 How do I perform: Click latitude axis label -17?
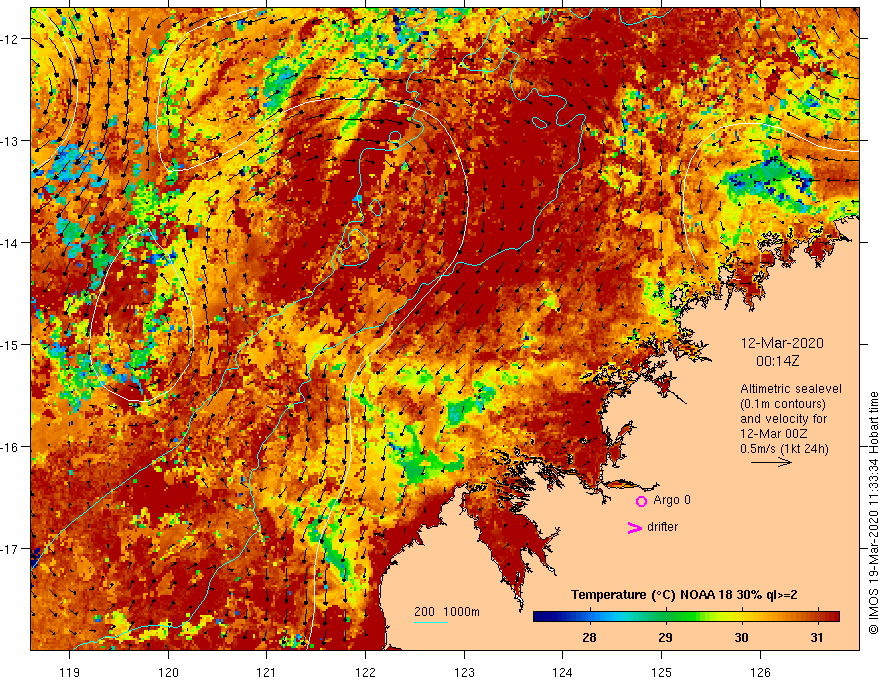(10, 548)
